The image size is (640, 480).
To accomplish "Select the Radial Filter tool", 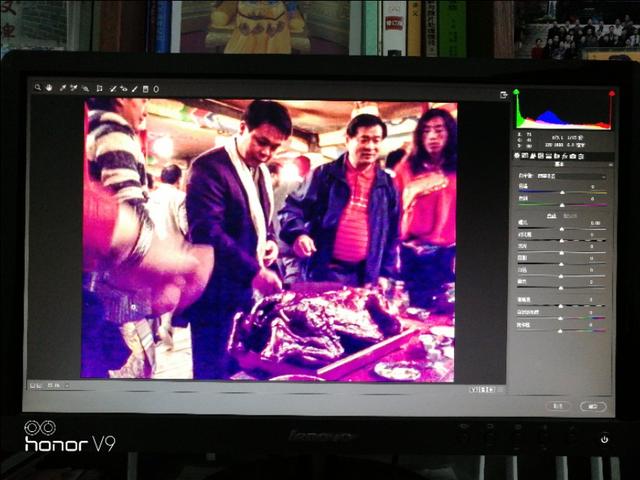I will [x=156, y=89].
